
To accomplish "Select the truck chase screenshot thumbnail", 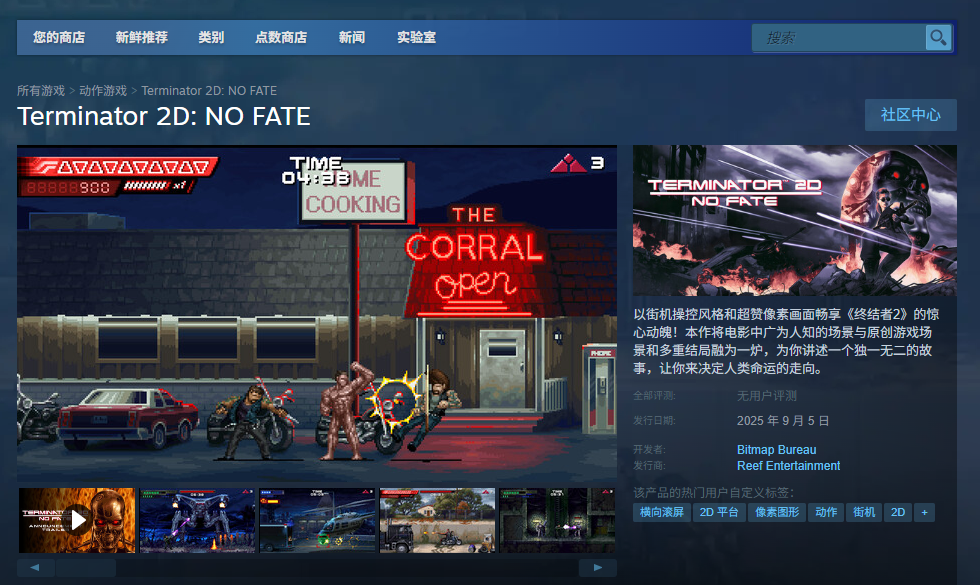I will click(x=437, y=520).
